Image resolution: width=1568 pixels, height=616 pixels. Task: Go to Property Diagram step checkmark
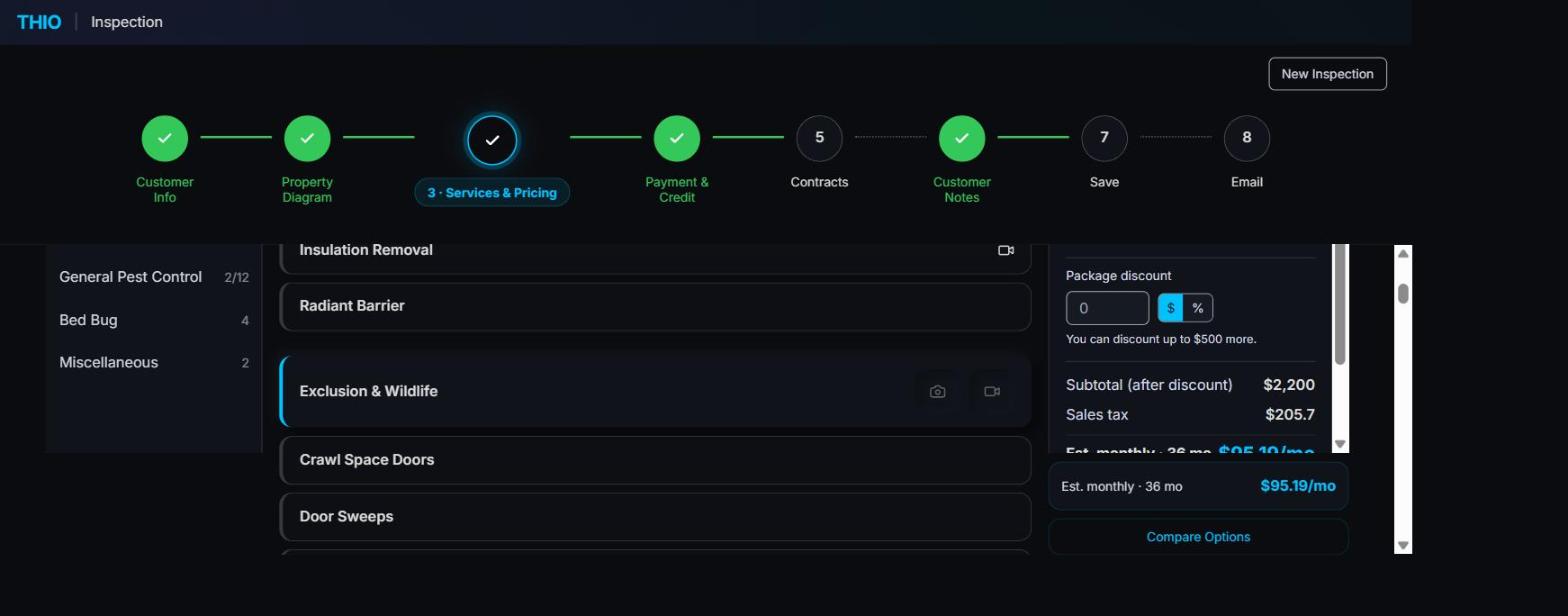pyautogui.click(x=307, y=138)
